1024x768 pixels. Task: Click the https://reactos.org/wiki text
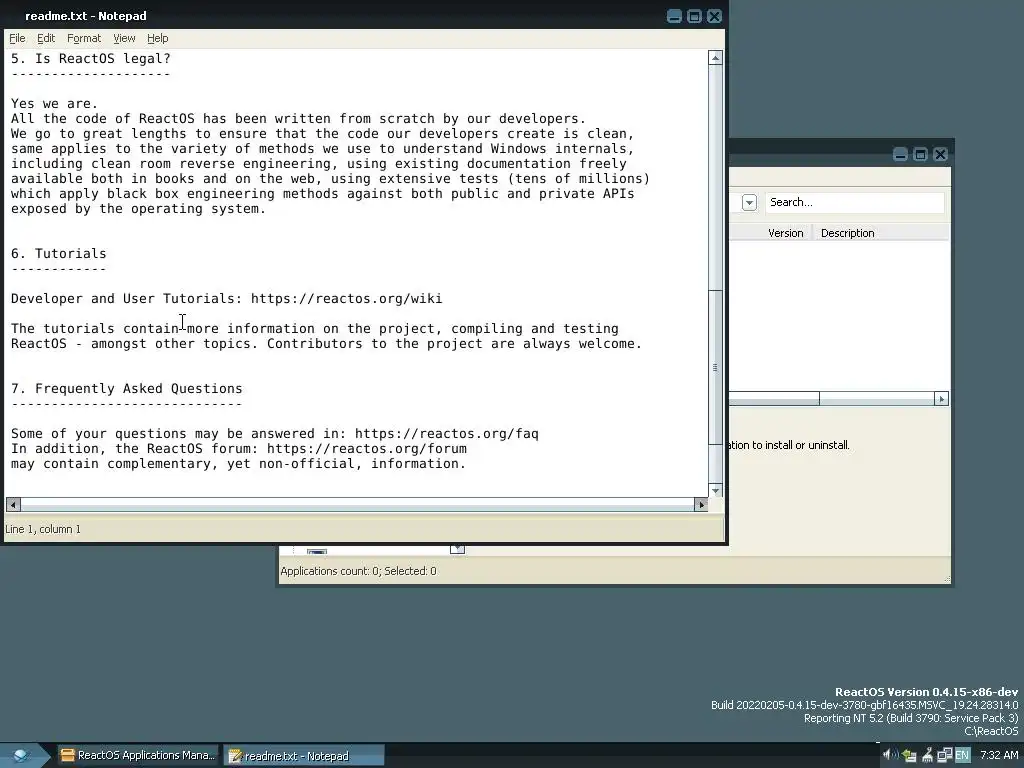[x=346, y=298]
